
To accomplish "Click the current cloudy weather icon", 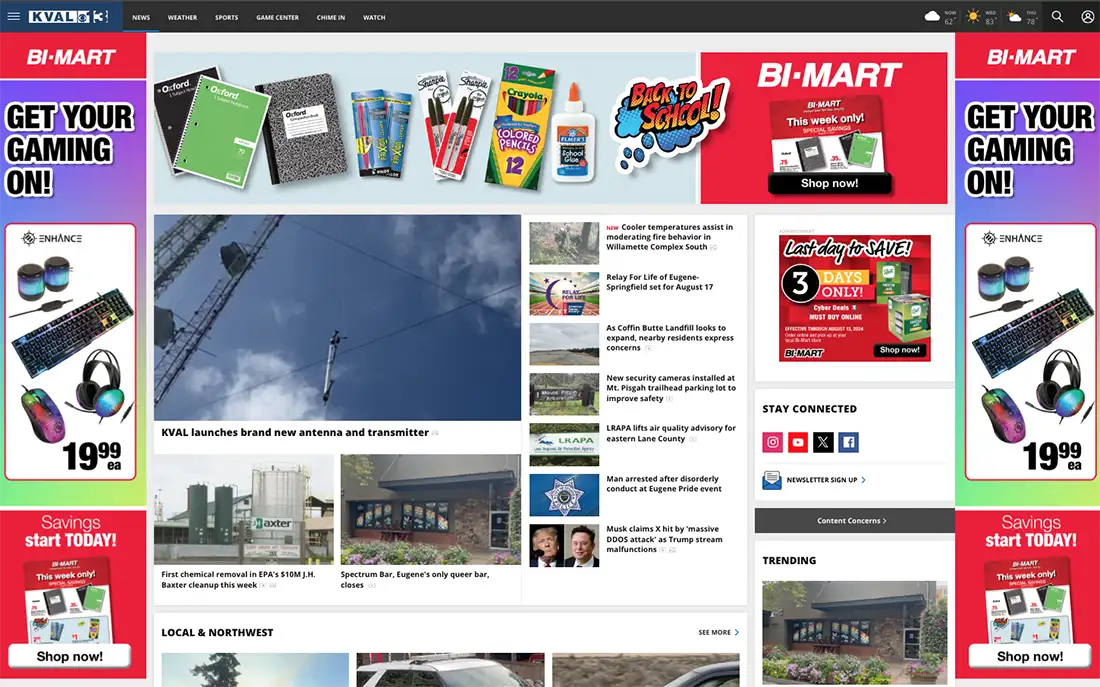I will (932, 16).
